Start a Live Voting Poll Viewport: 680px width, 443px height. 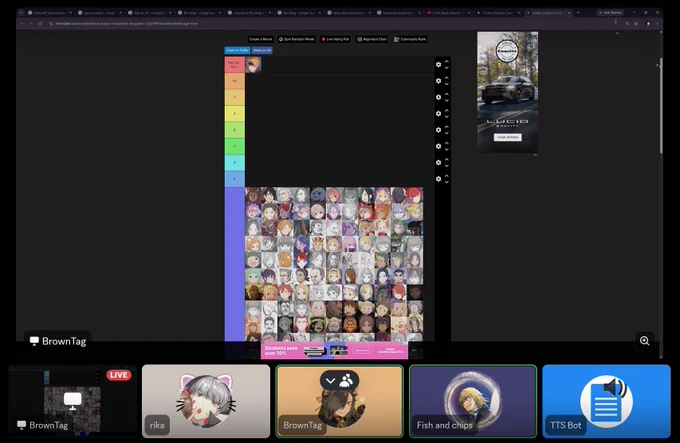pyautogui.click(x=335, y=39)
